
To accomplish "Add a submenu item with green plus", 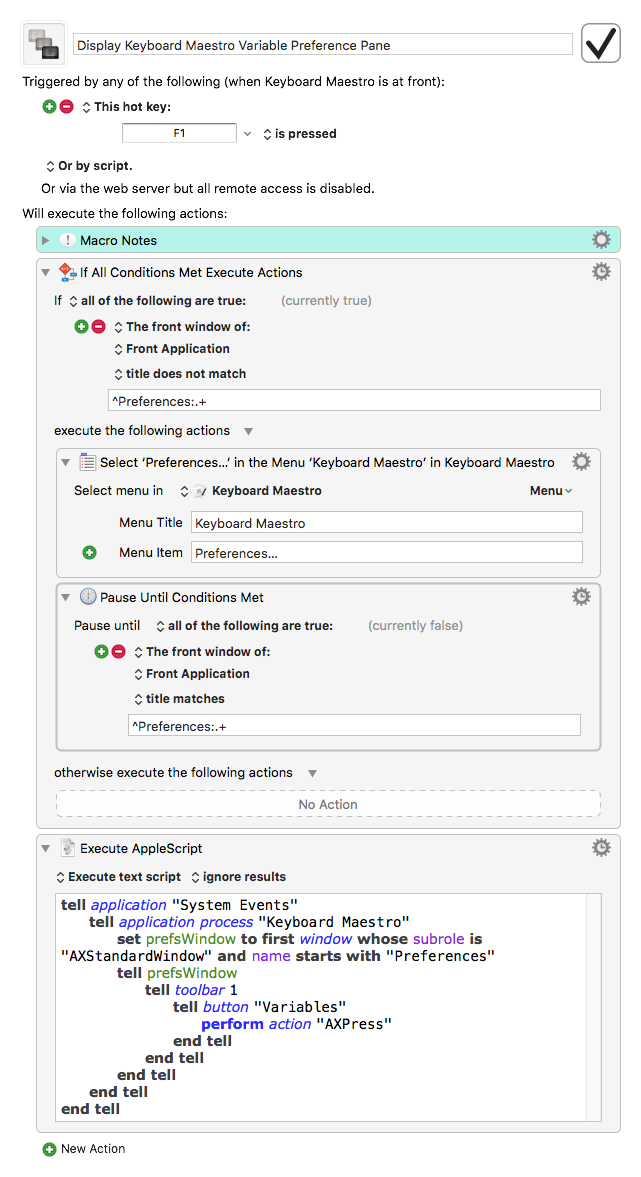I will (x=89, y=552).
